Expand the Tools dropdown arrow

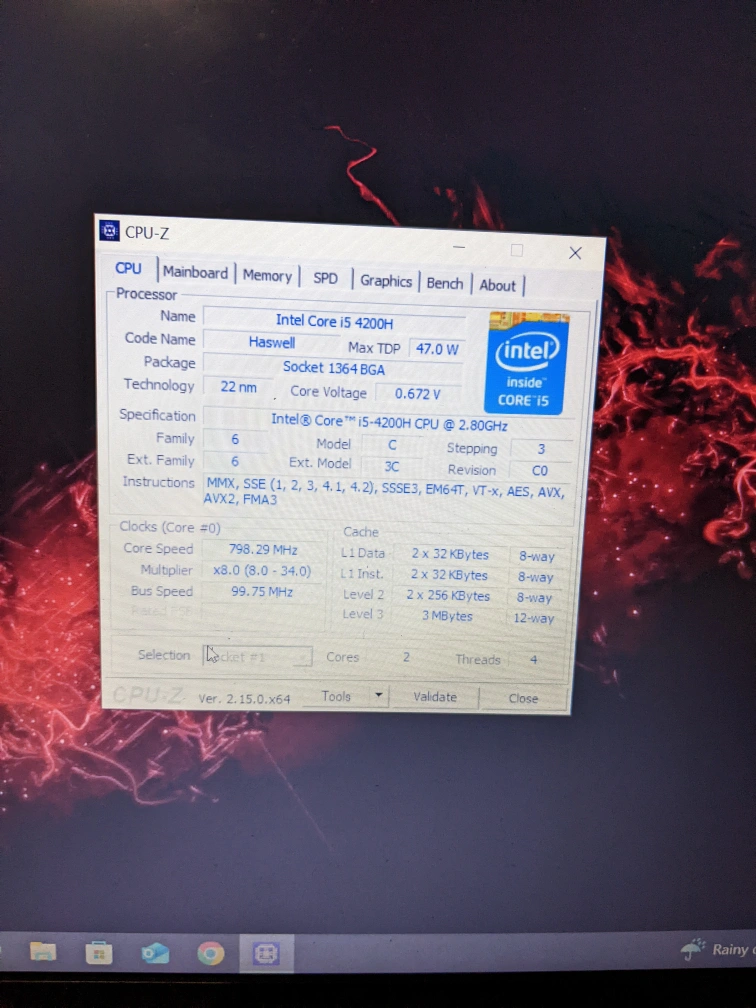(378, 696)
